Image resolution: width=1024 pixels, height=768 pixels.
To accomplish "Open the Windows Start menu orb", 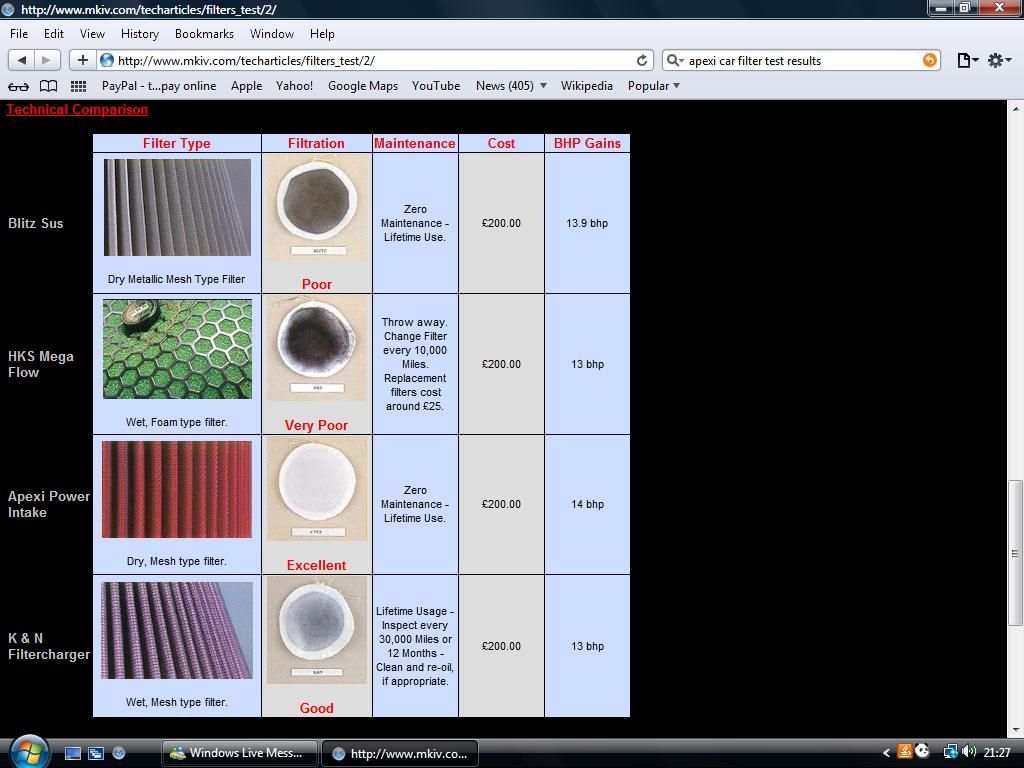I will coord(29,752).
